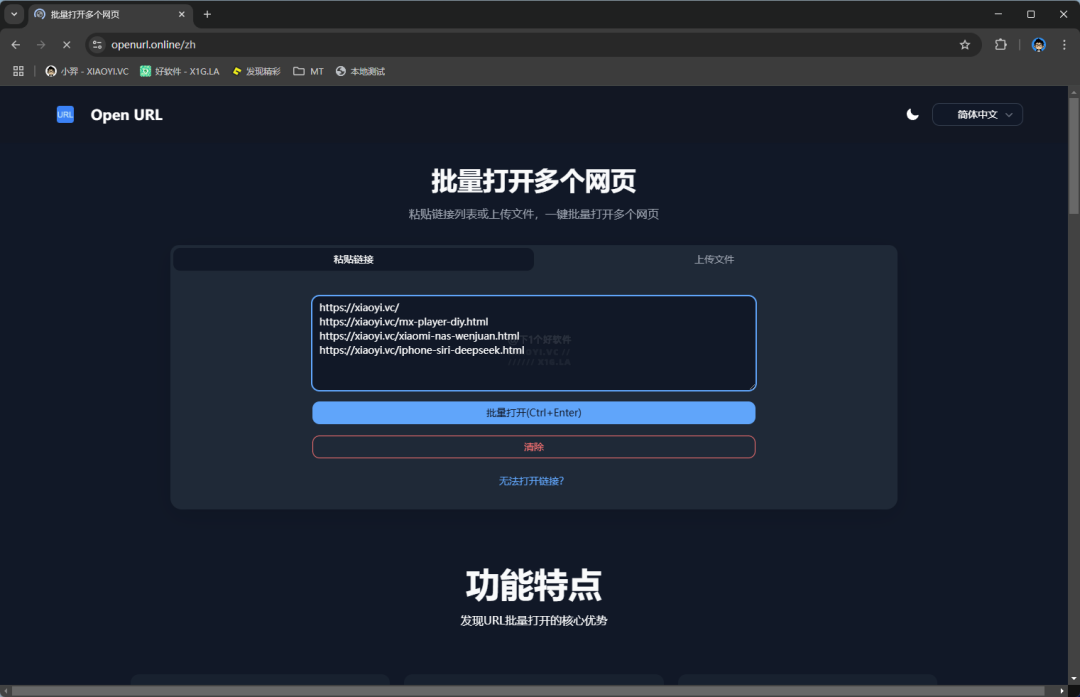This screenshot has height=697, width=1080.
Task: Click the scroll-down arrow on vertical scrollbar
Action: pyautogui.click(x=1074, y=679)
